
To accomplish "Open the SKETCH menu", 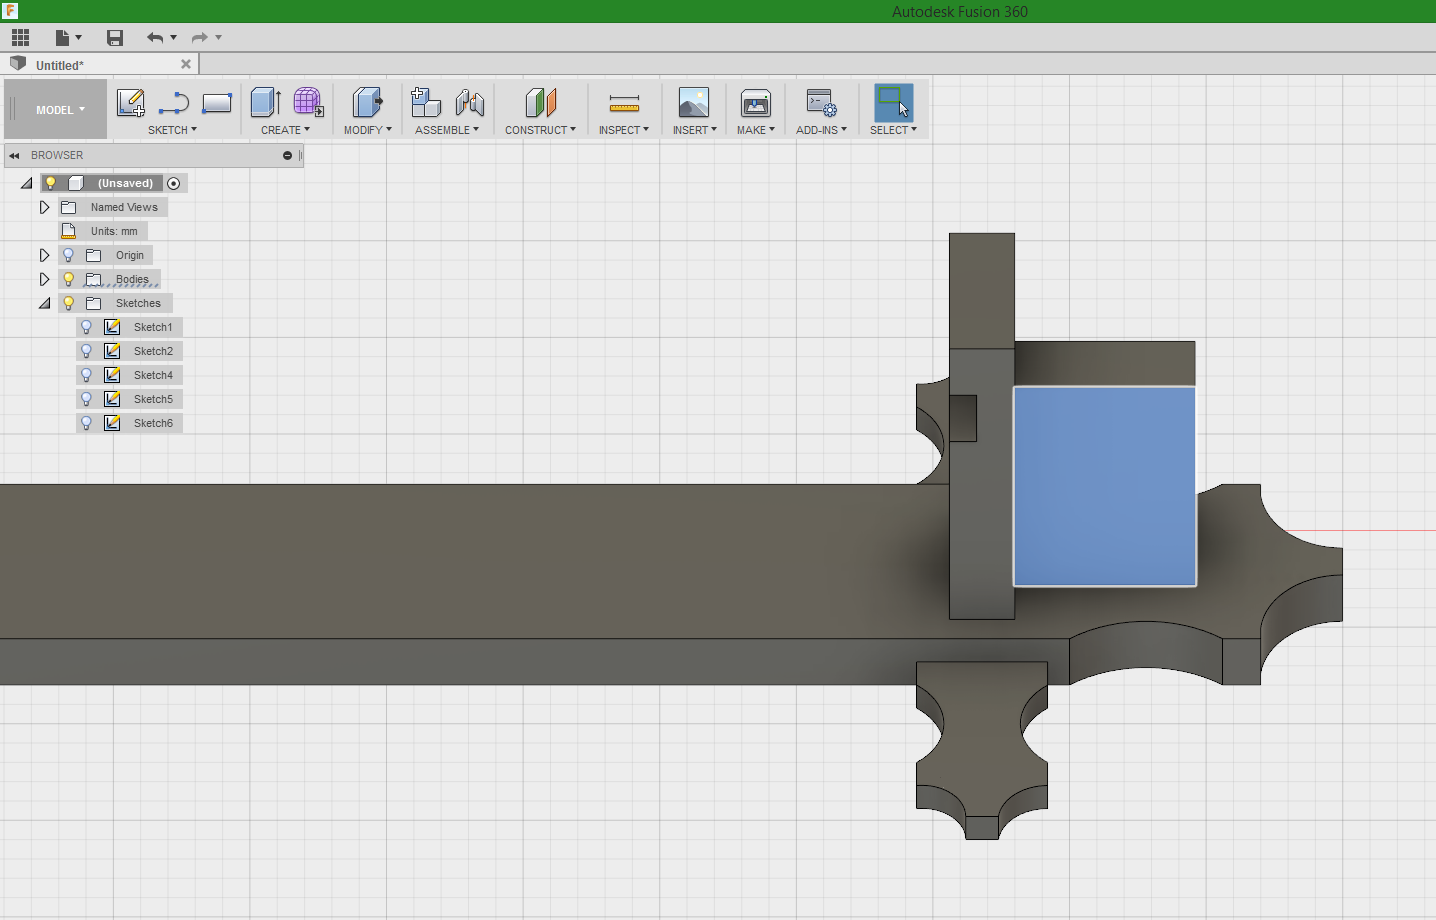I will coord(172,130).
